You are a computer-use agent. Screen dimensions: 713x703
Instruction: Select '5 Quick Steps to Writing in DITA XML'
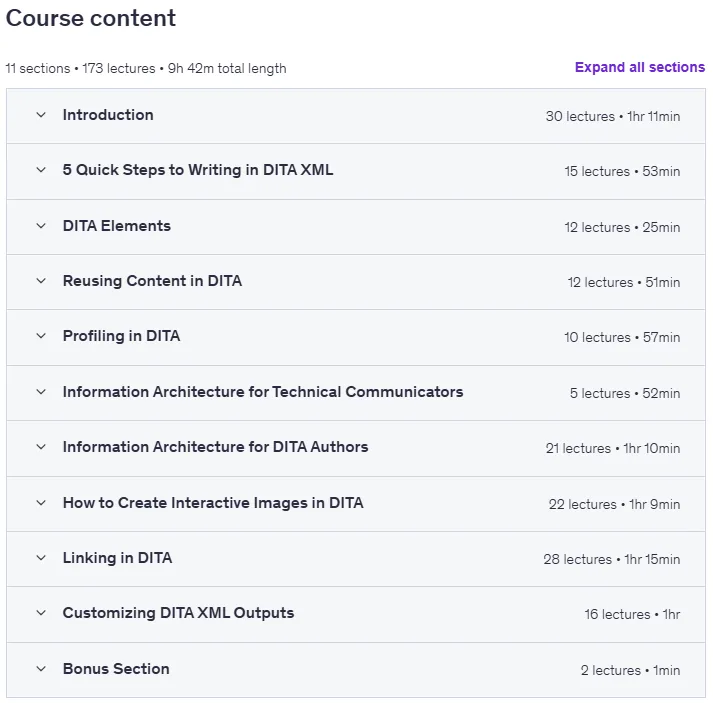[198, 170]
